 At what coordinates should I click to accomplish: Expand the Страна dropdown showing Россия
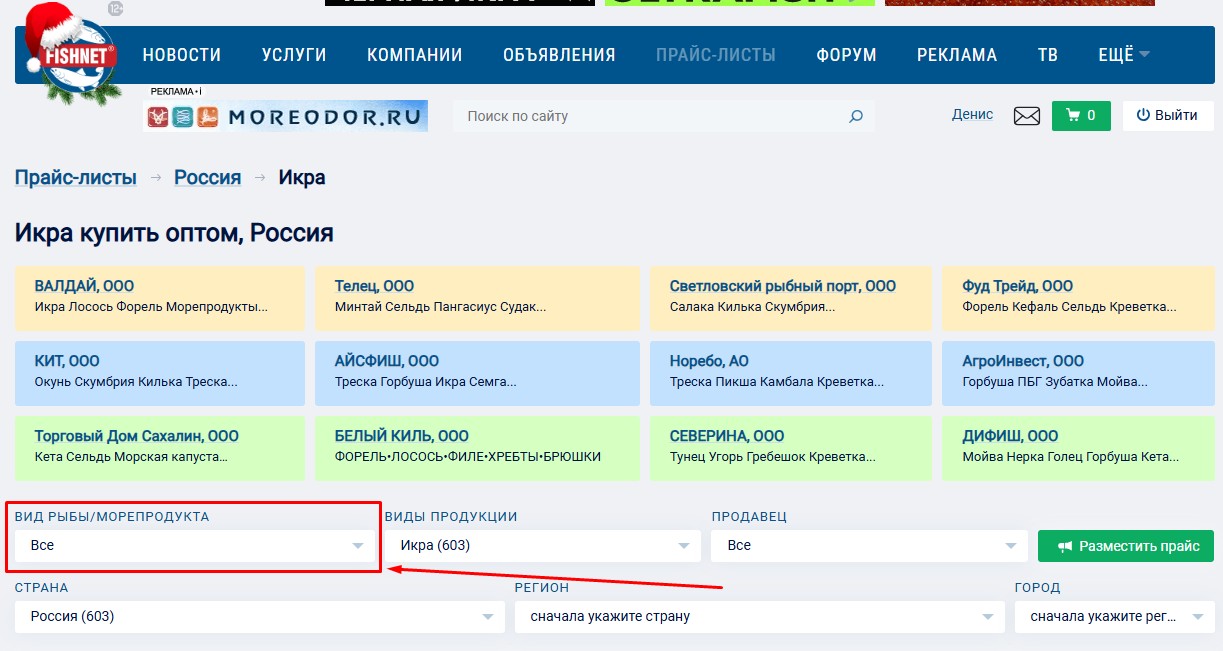tap(259, 617)
